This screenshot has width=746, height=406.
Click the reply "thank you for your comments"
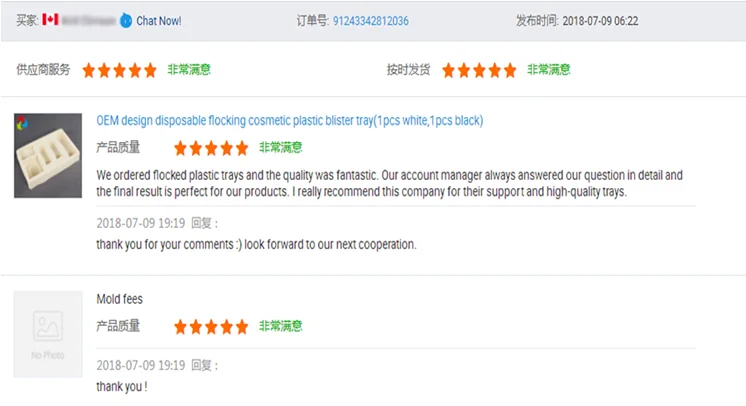[256, 244]
